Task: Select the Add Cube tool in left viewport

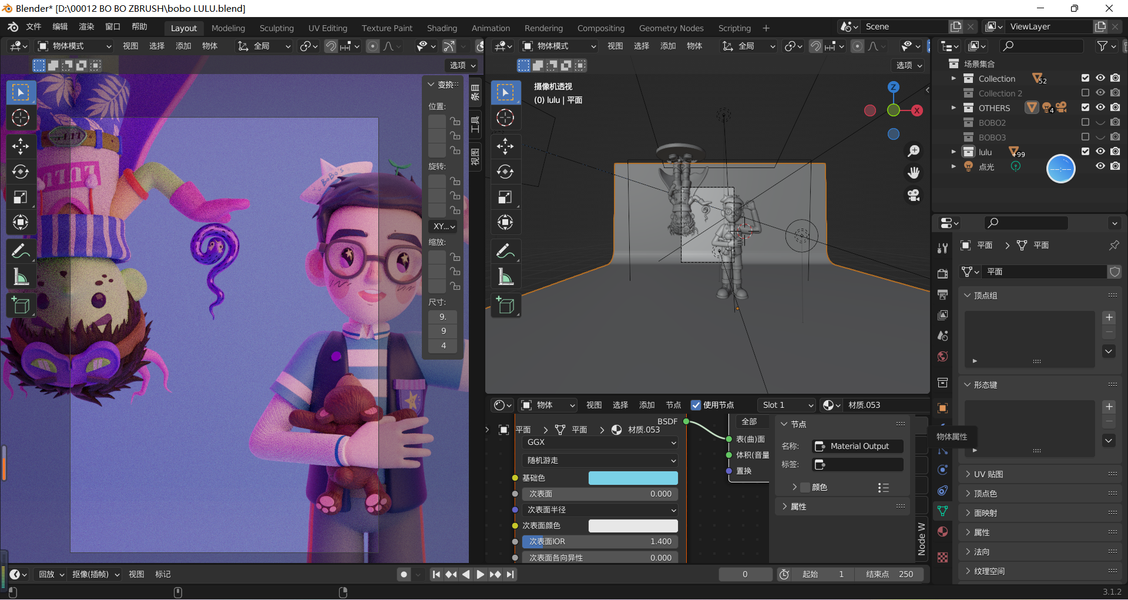Action: click(x=21, y=305)
